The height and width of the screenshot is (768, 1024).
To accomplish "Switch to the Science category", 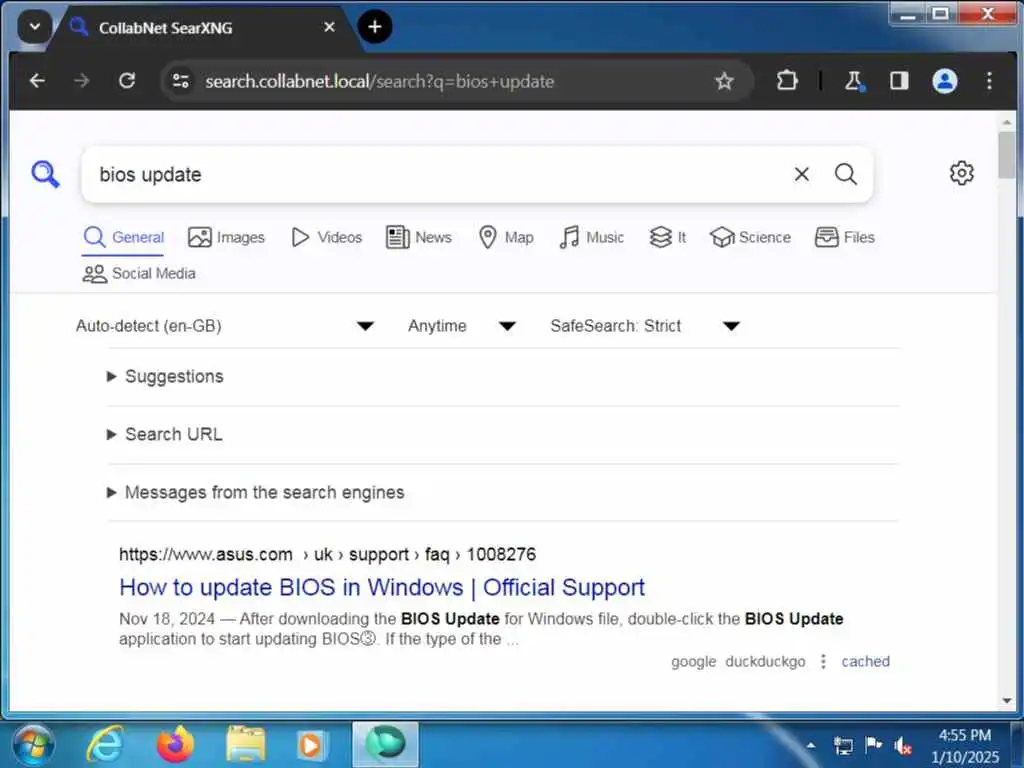I will click(750, 237).
